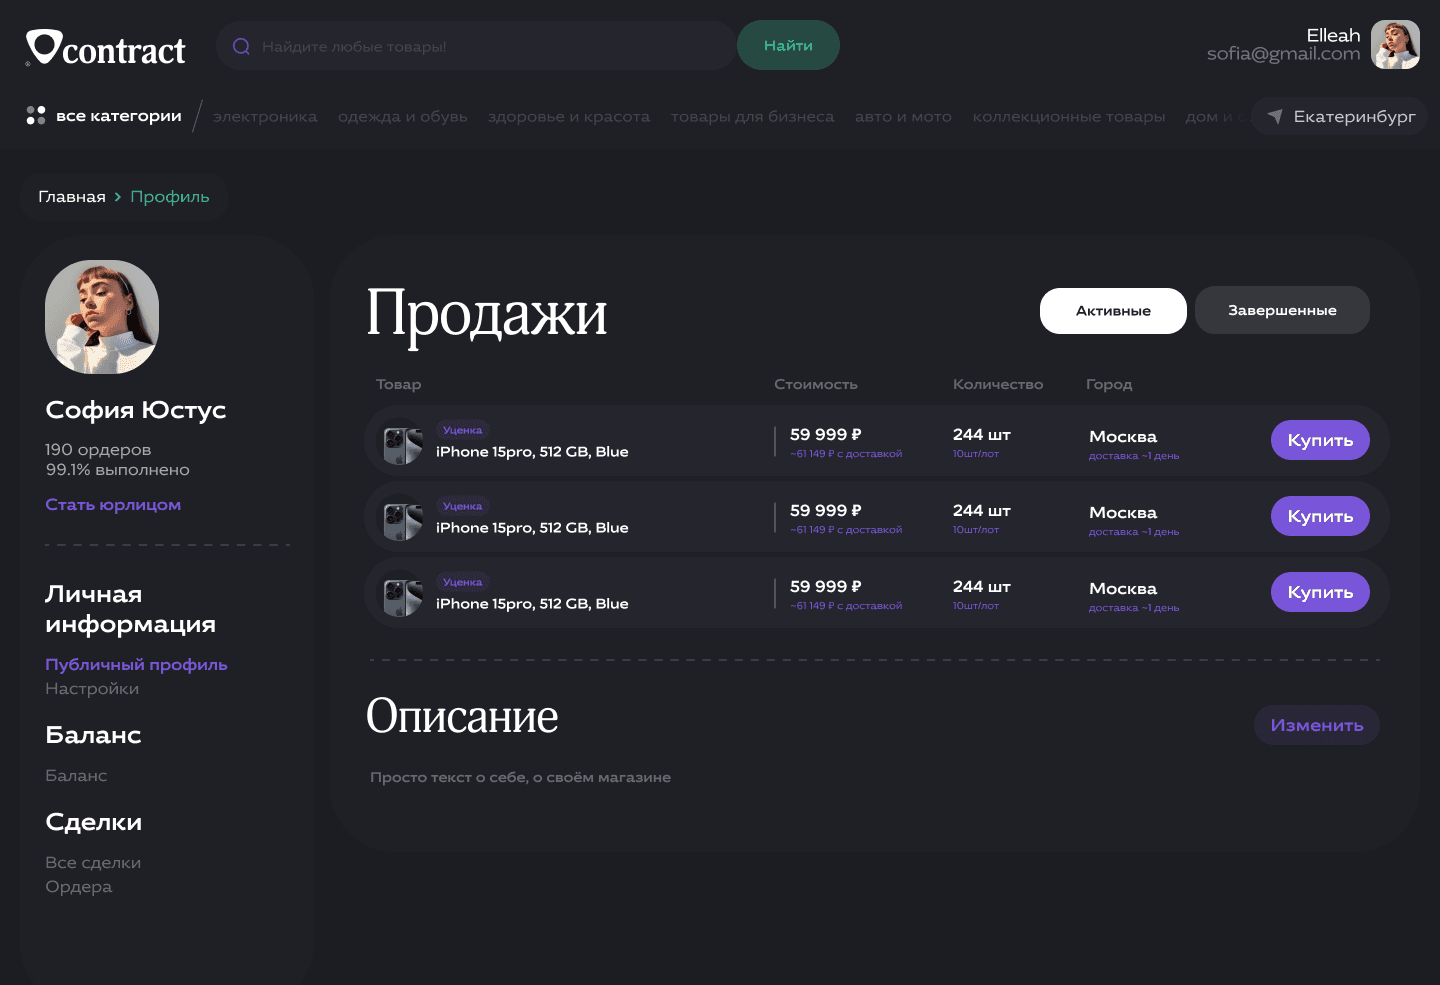Switch to Активные sales tab
Image resolution: width=1440 pixels, height=985 pixels.
(x=1113, y=311)
